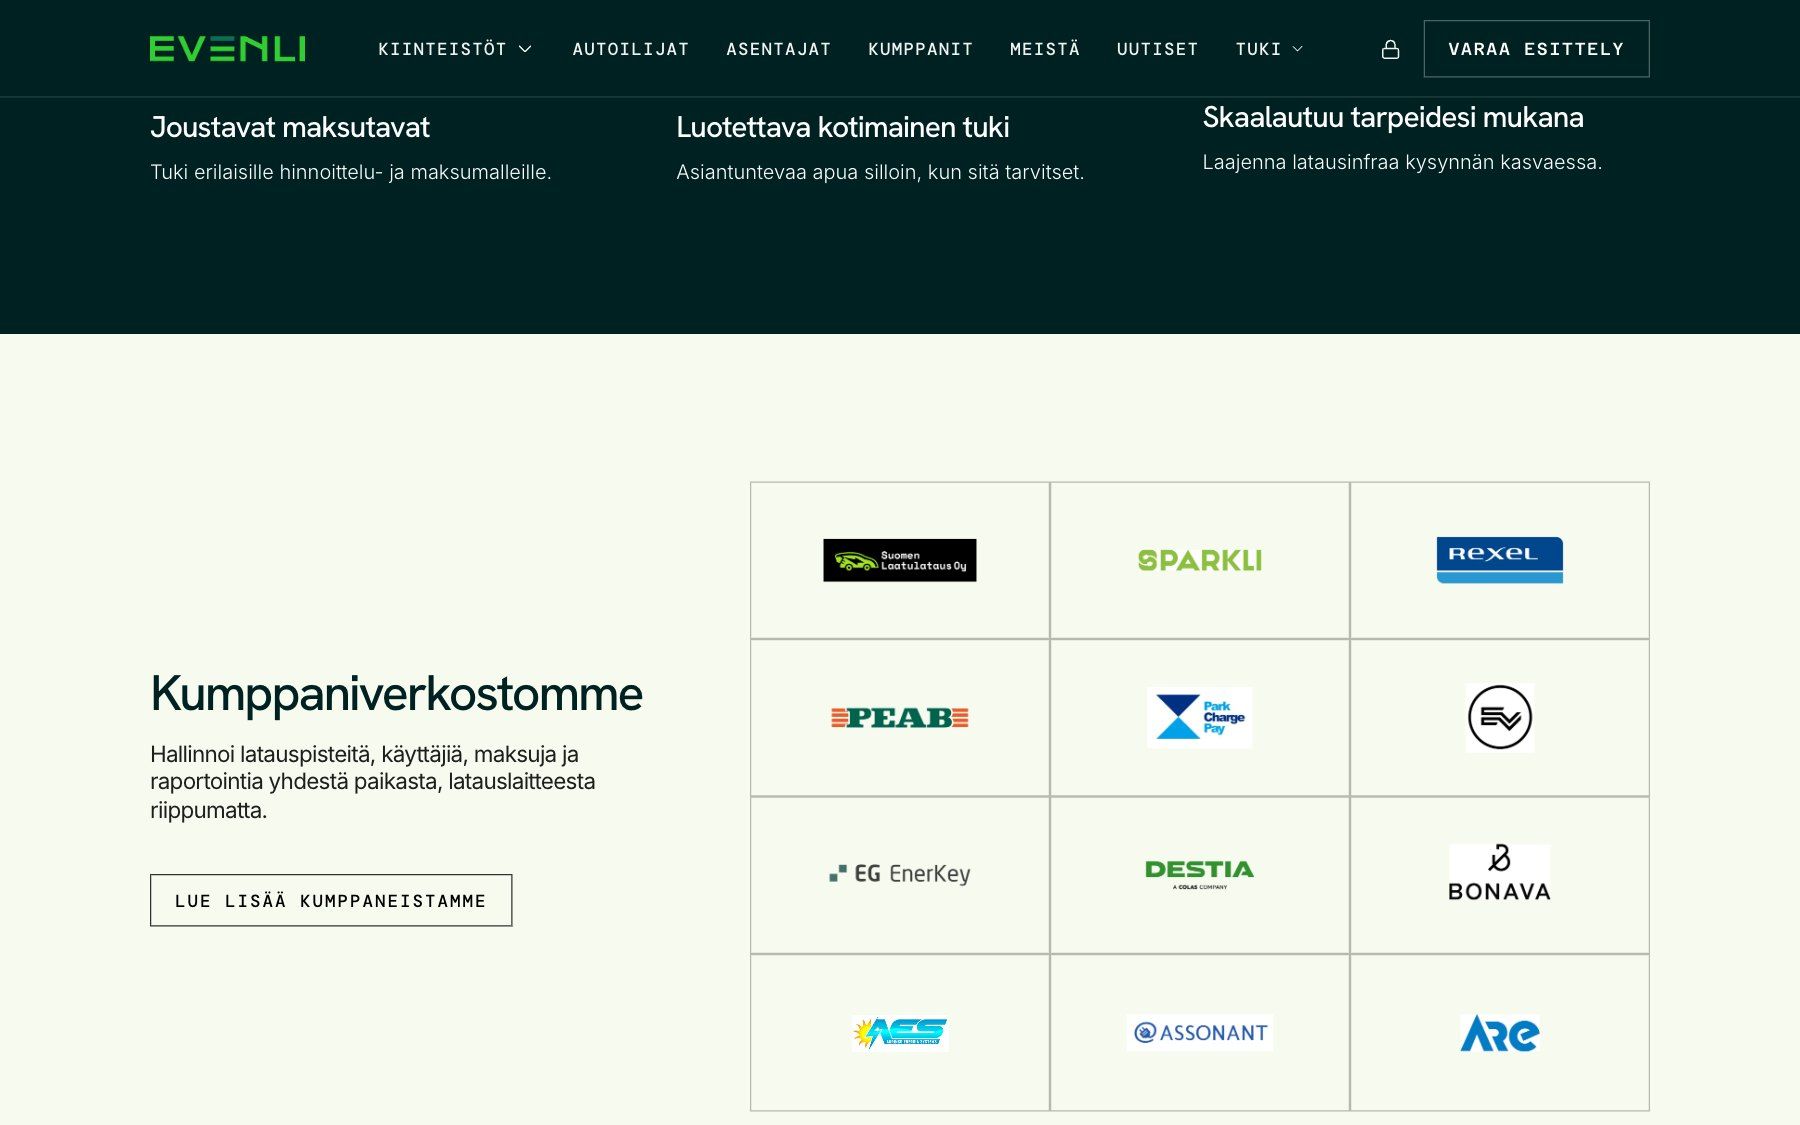The height and width of the screenshot is (1125, 1800).
Task: Select the Suomen Laatulataus Oy partner logo
Action: click(900, 560)
